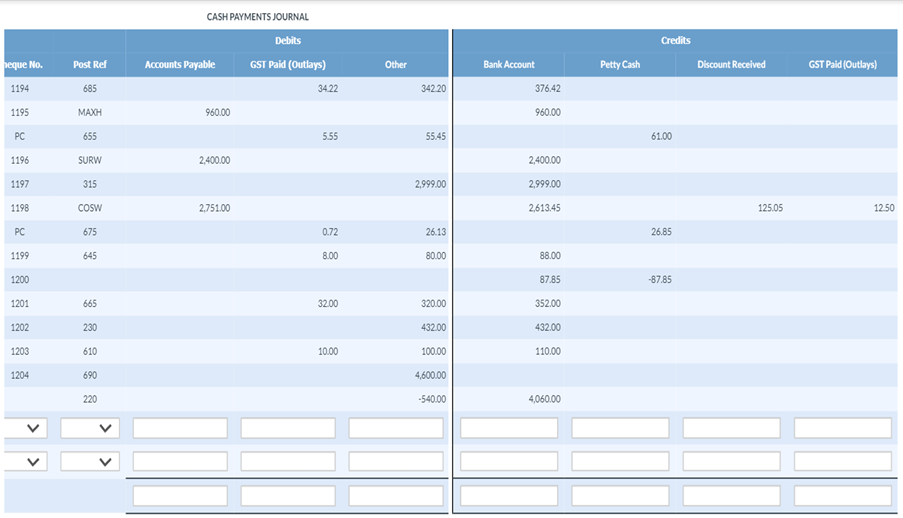The image size is (903, 518).
Task: Click first blank row Accounts Payable input
Action: tap(180, 428)
